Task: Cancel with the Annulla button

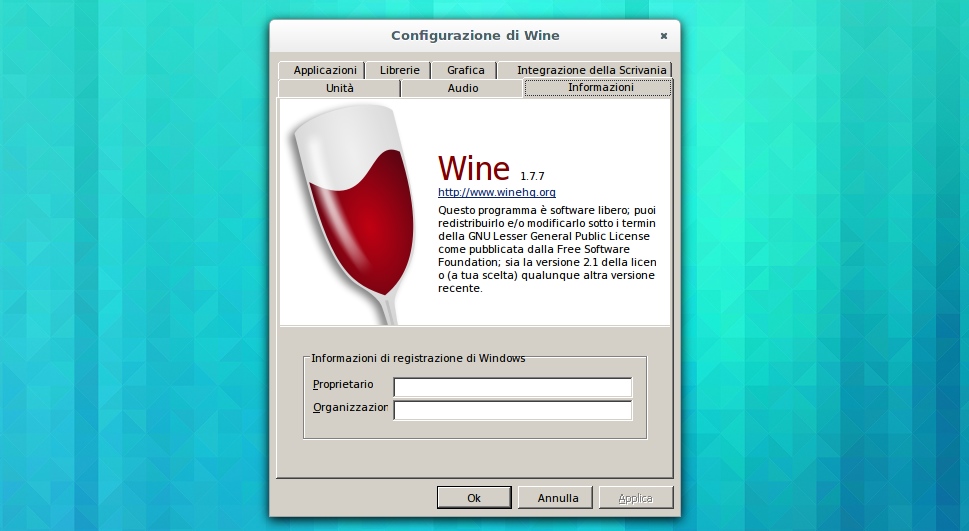Action: point(557,498)
